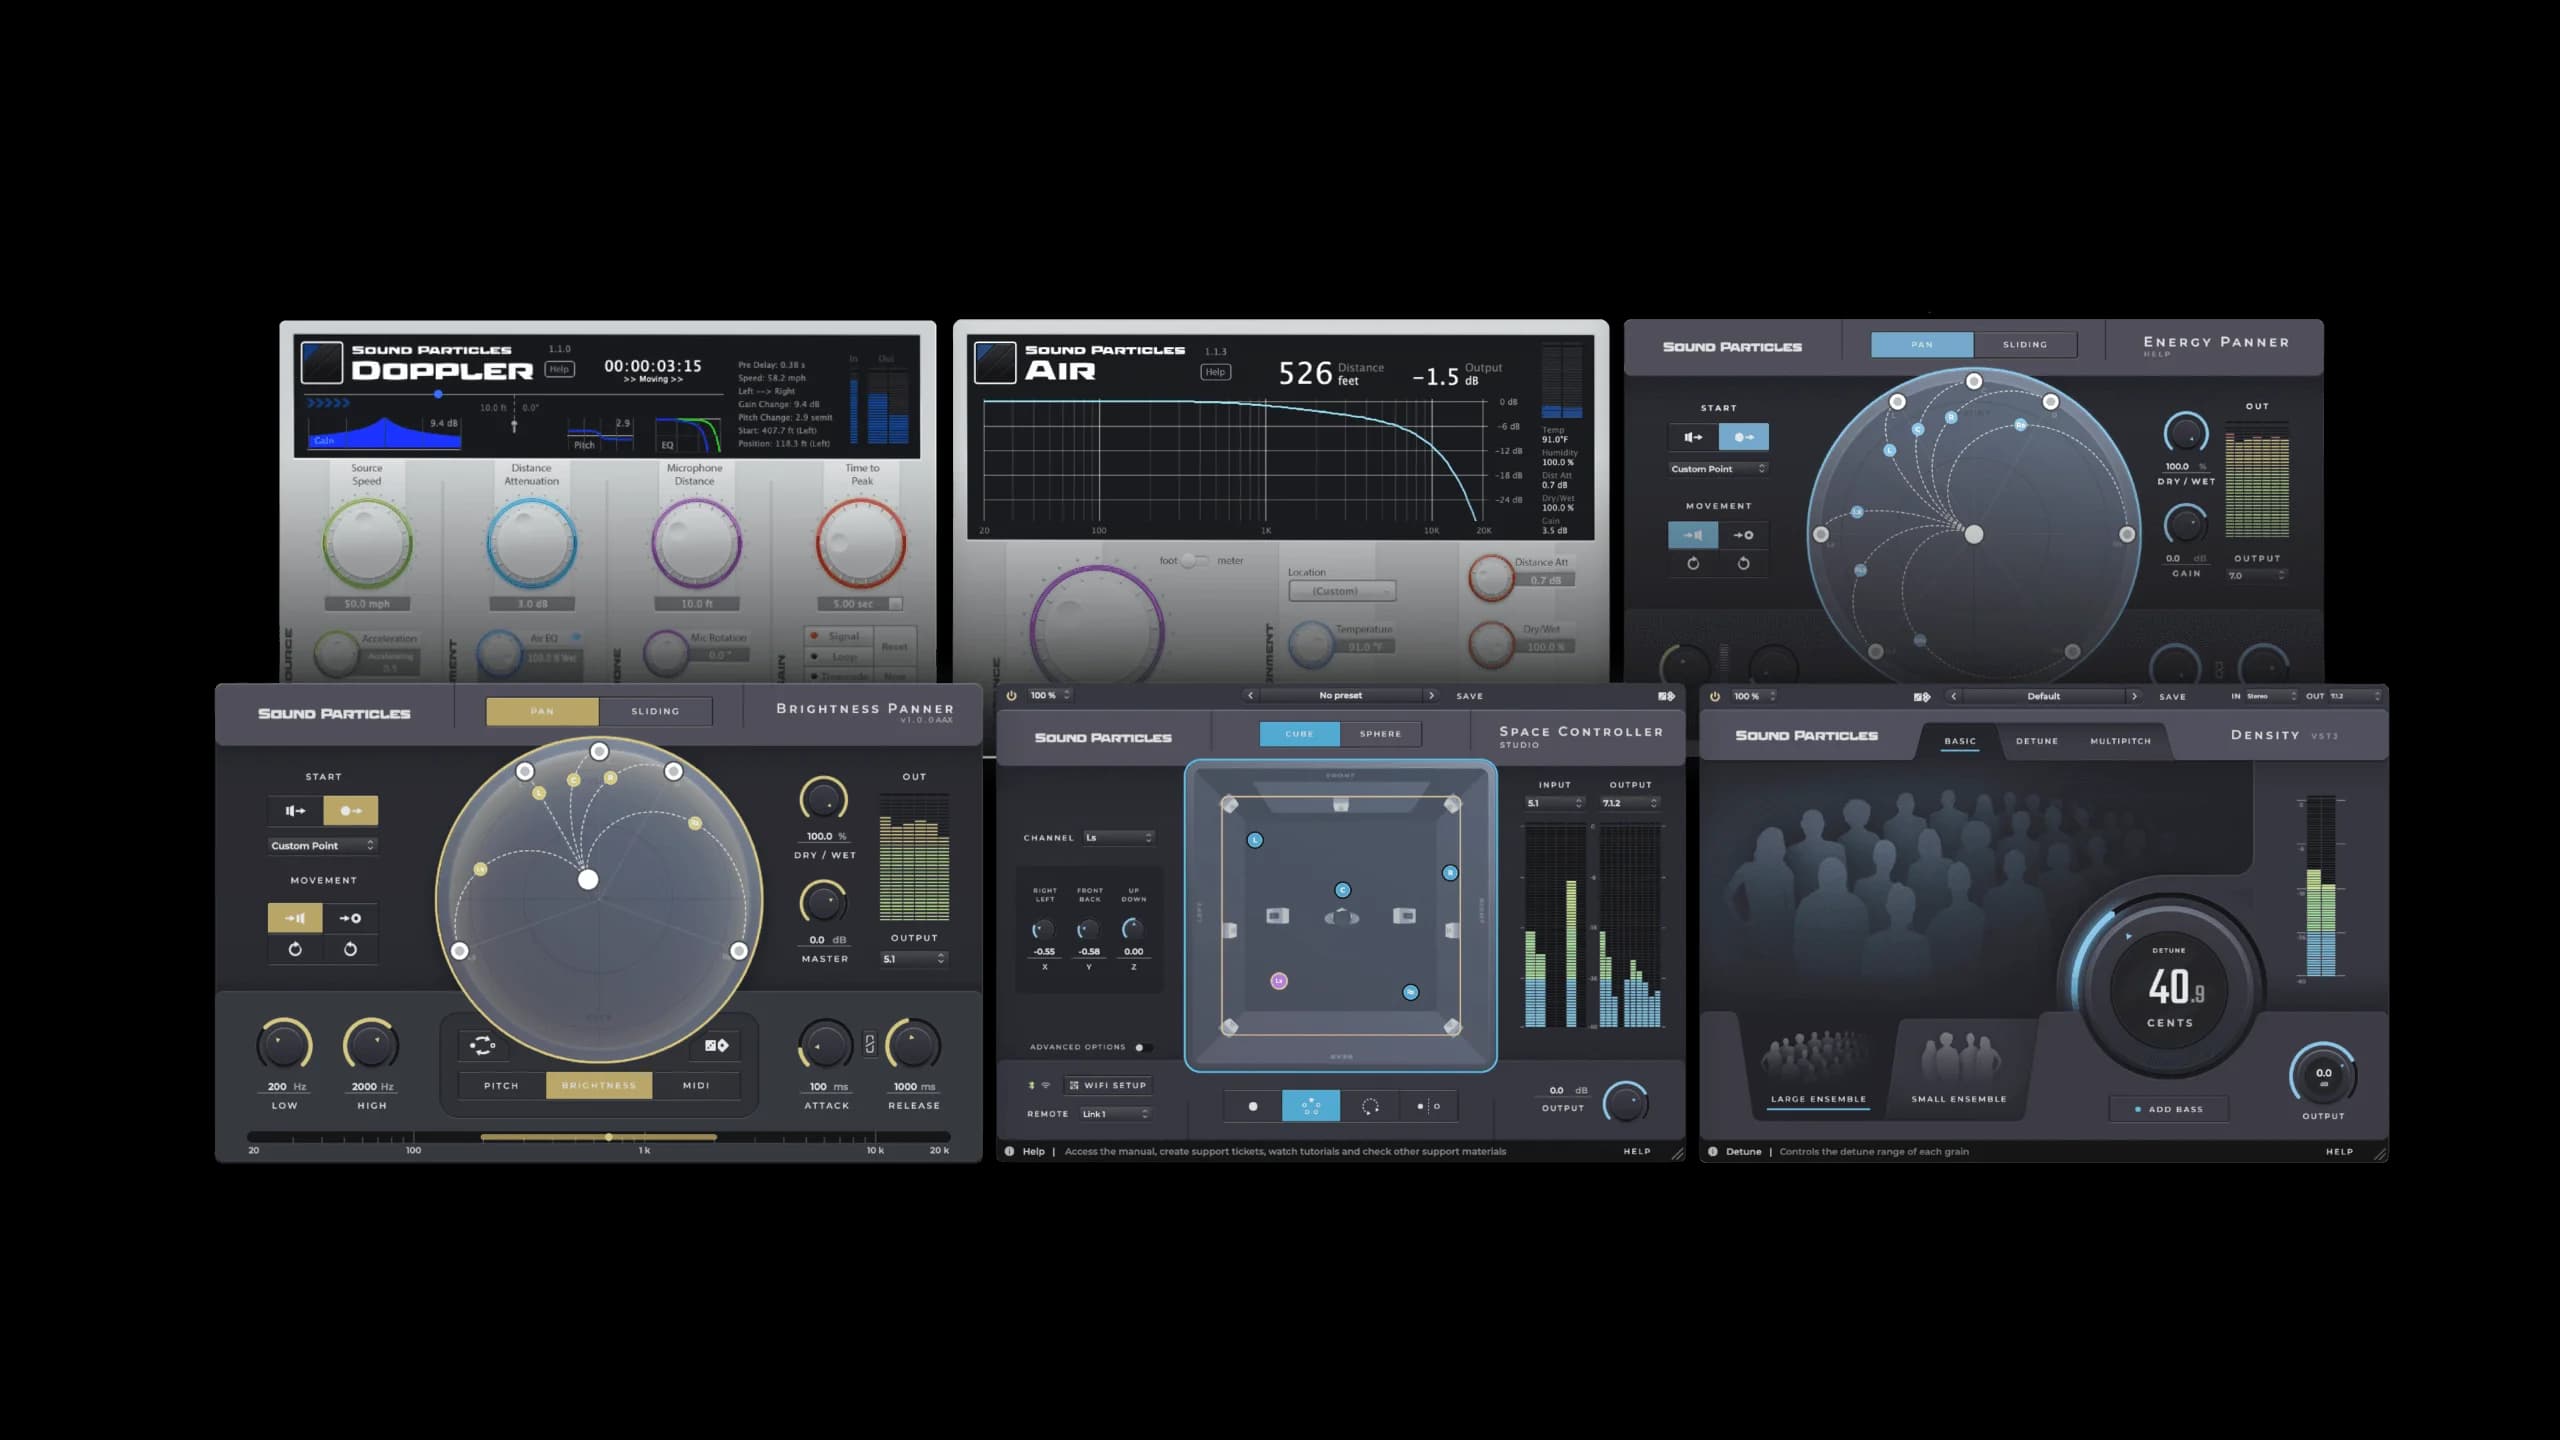Click the Add Bass button in Density
This screenshot has height=1440, width=2560.
2168,1108
